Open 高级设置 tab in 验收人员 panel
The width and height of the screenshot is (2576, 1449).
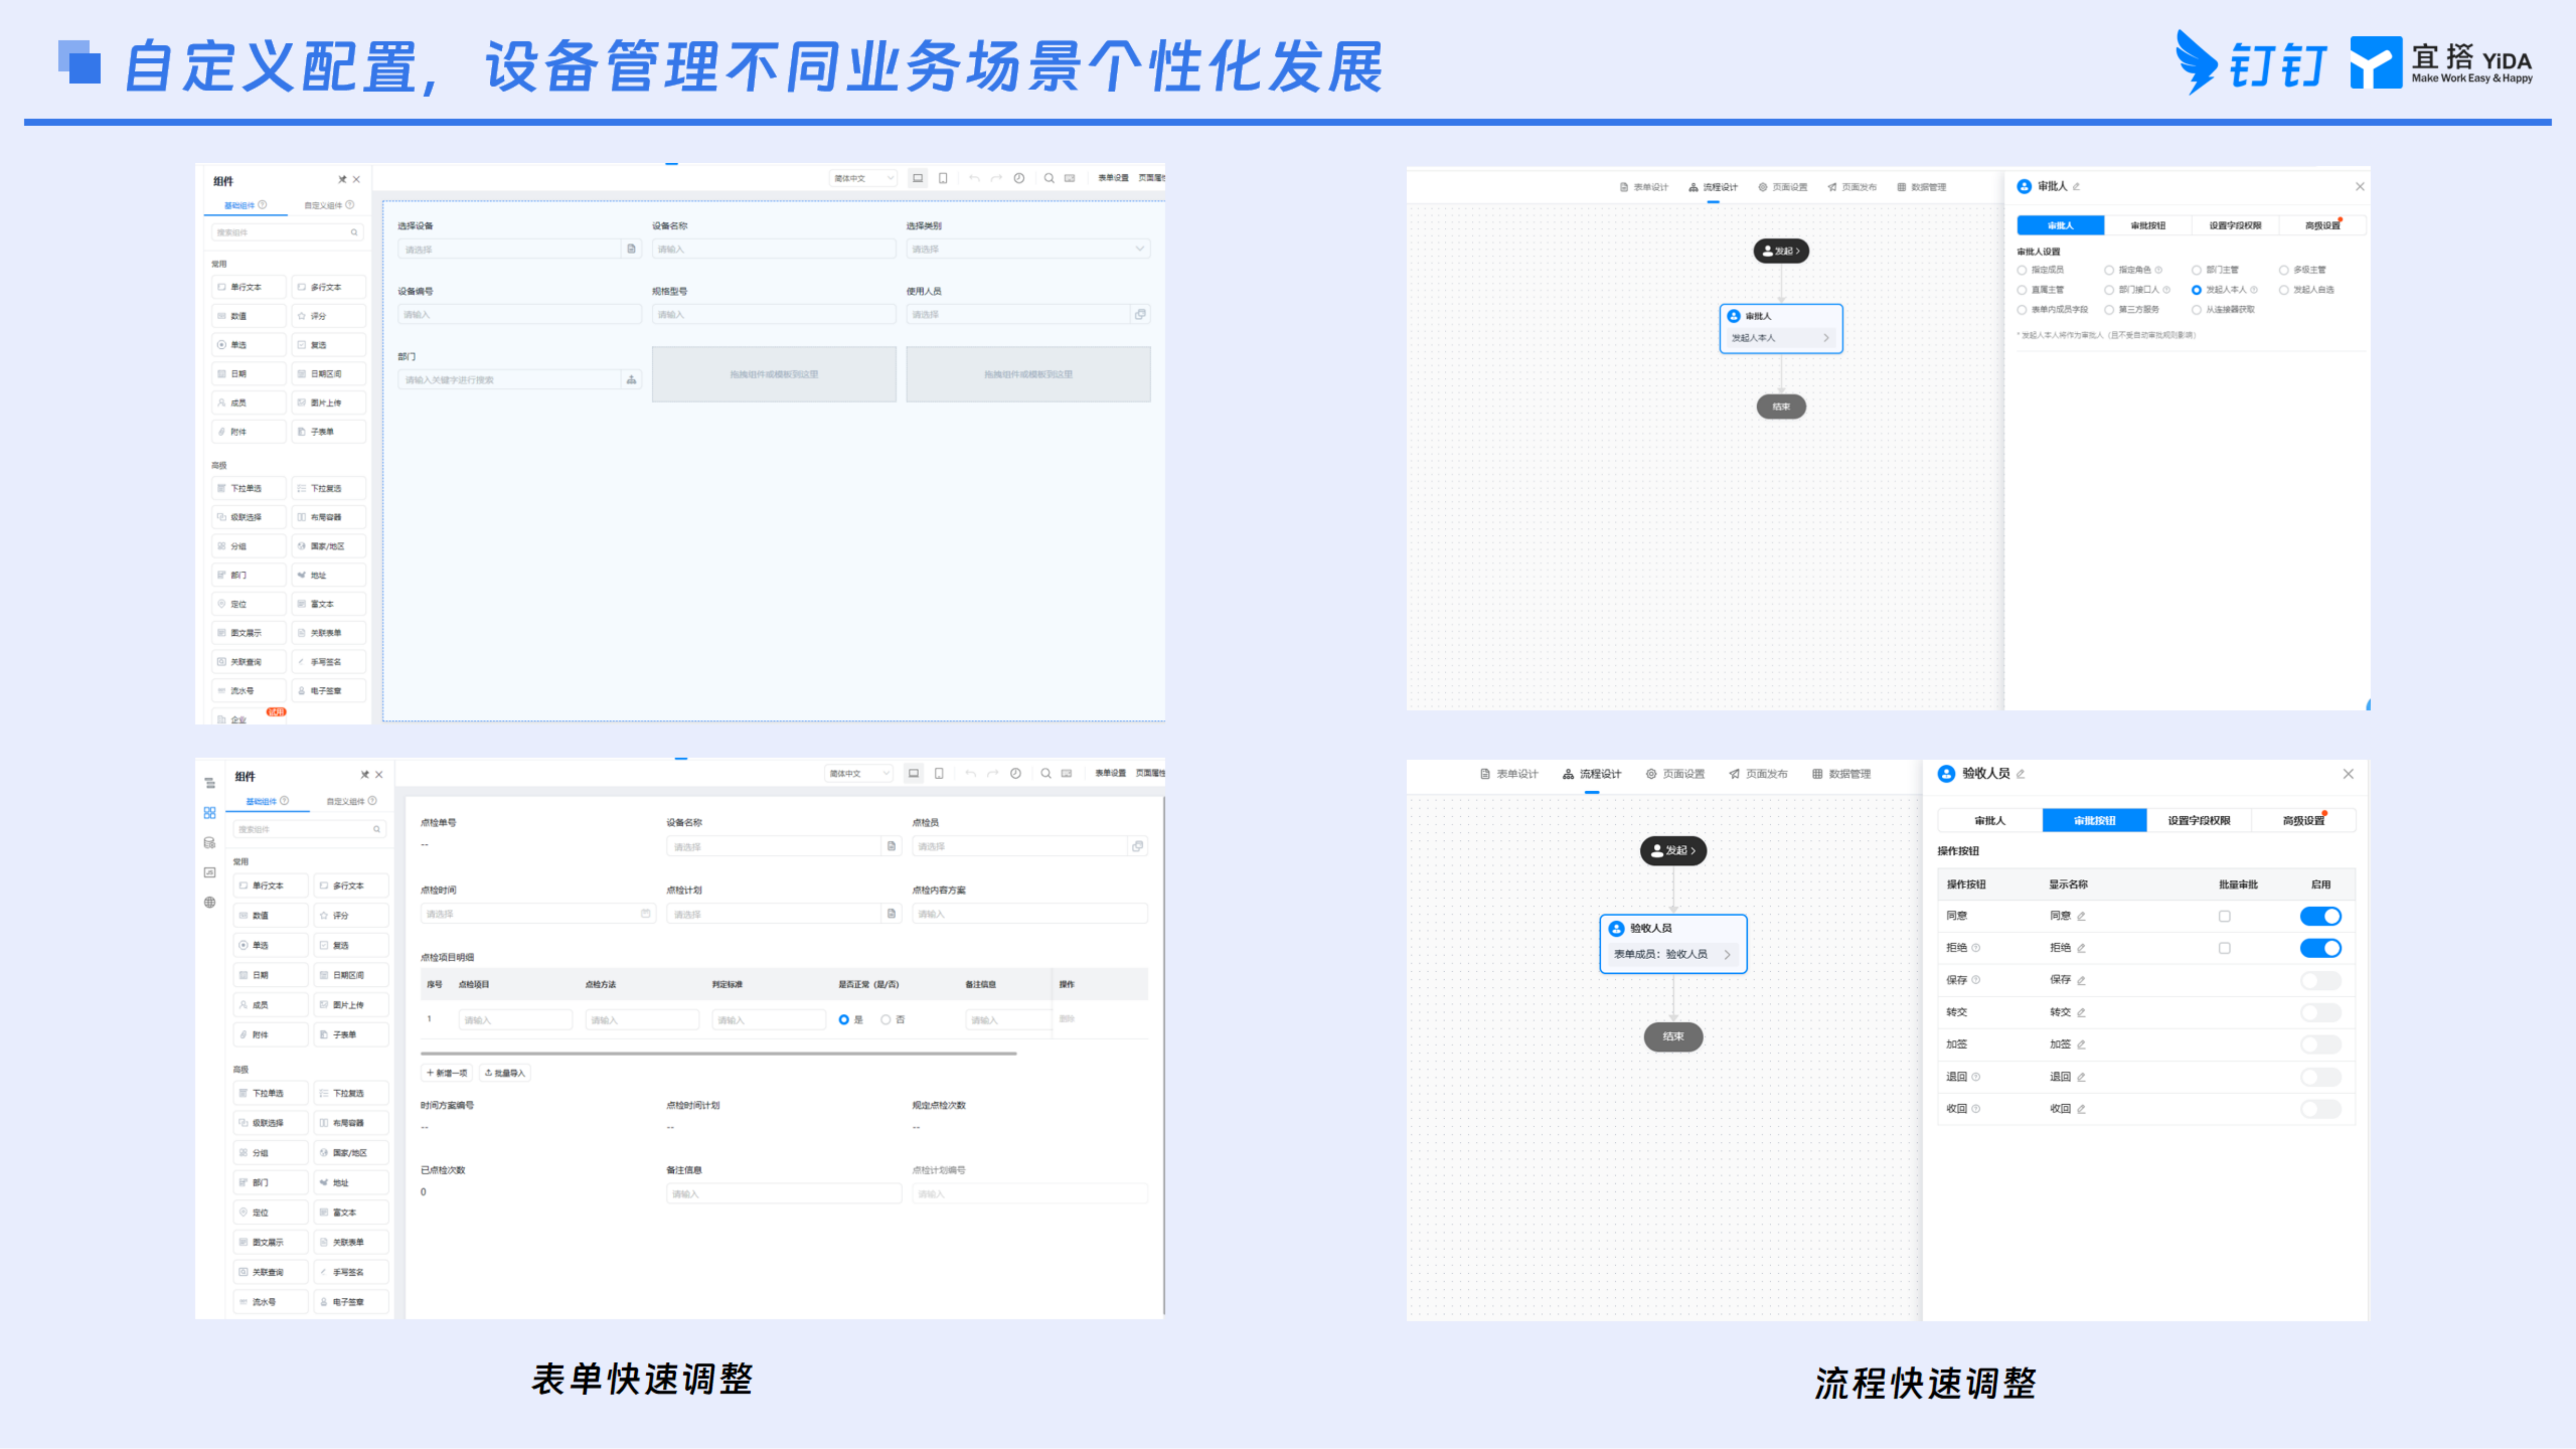[2304, 820]
